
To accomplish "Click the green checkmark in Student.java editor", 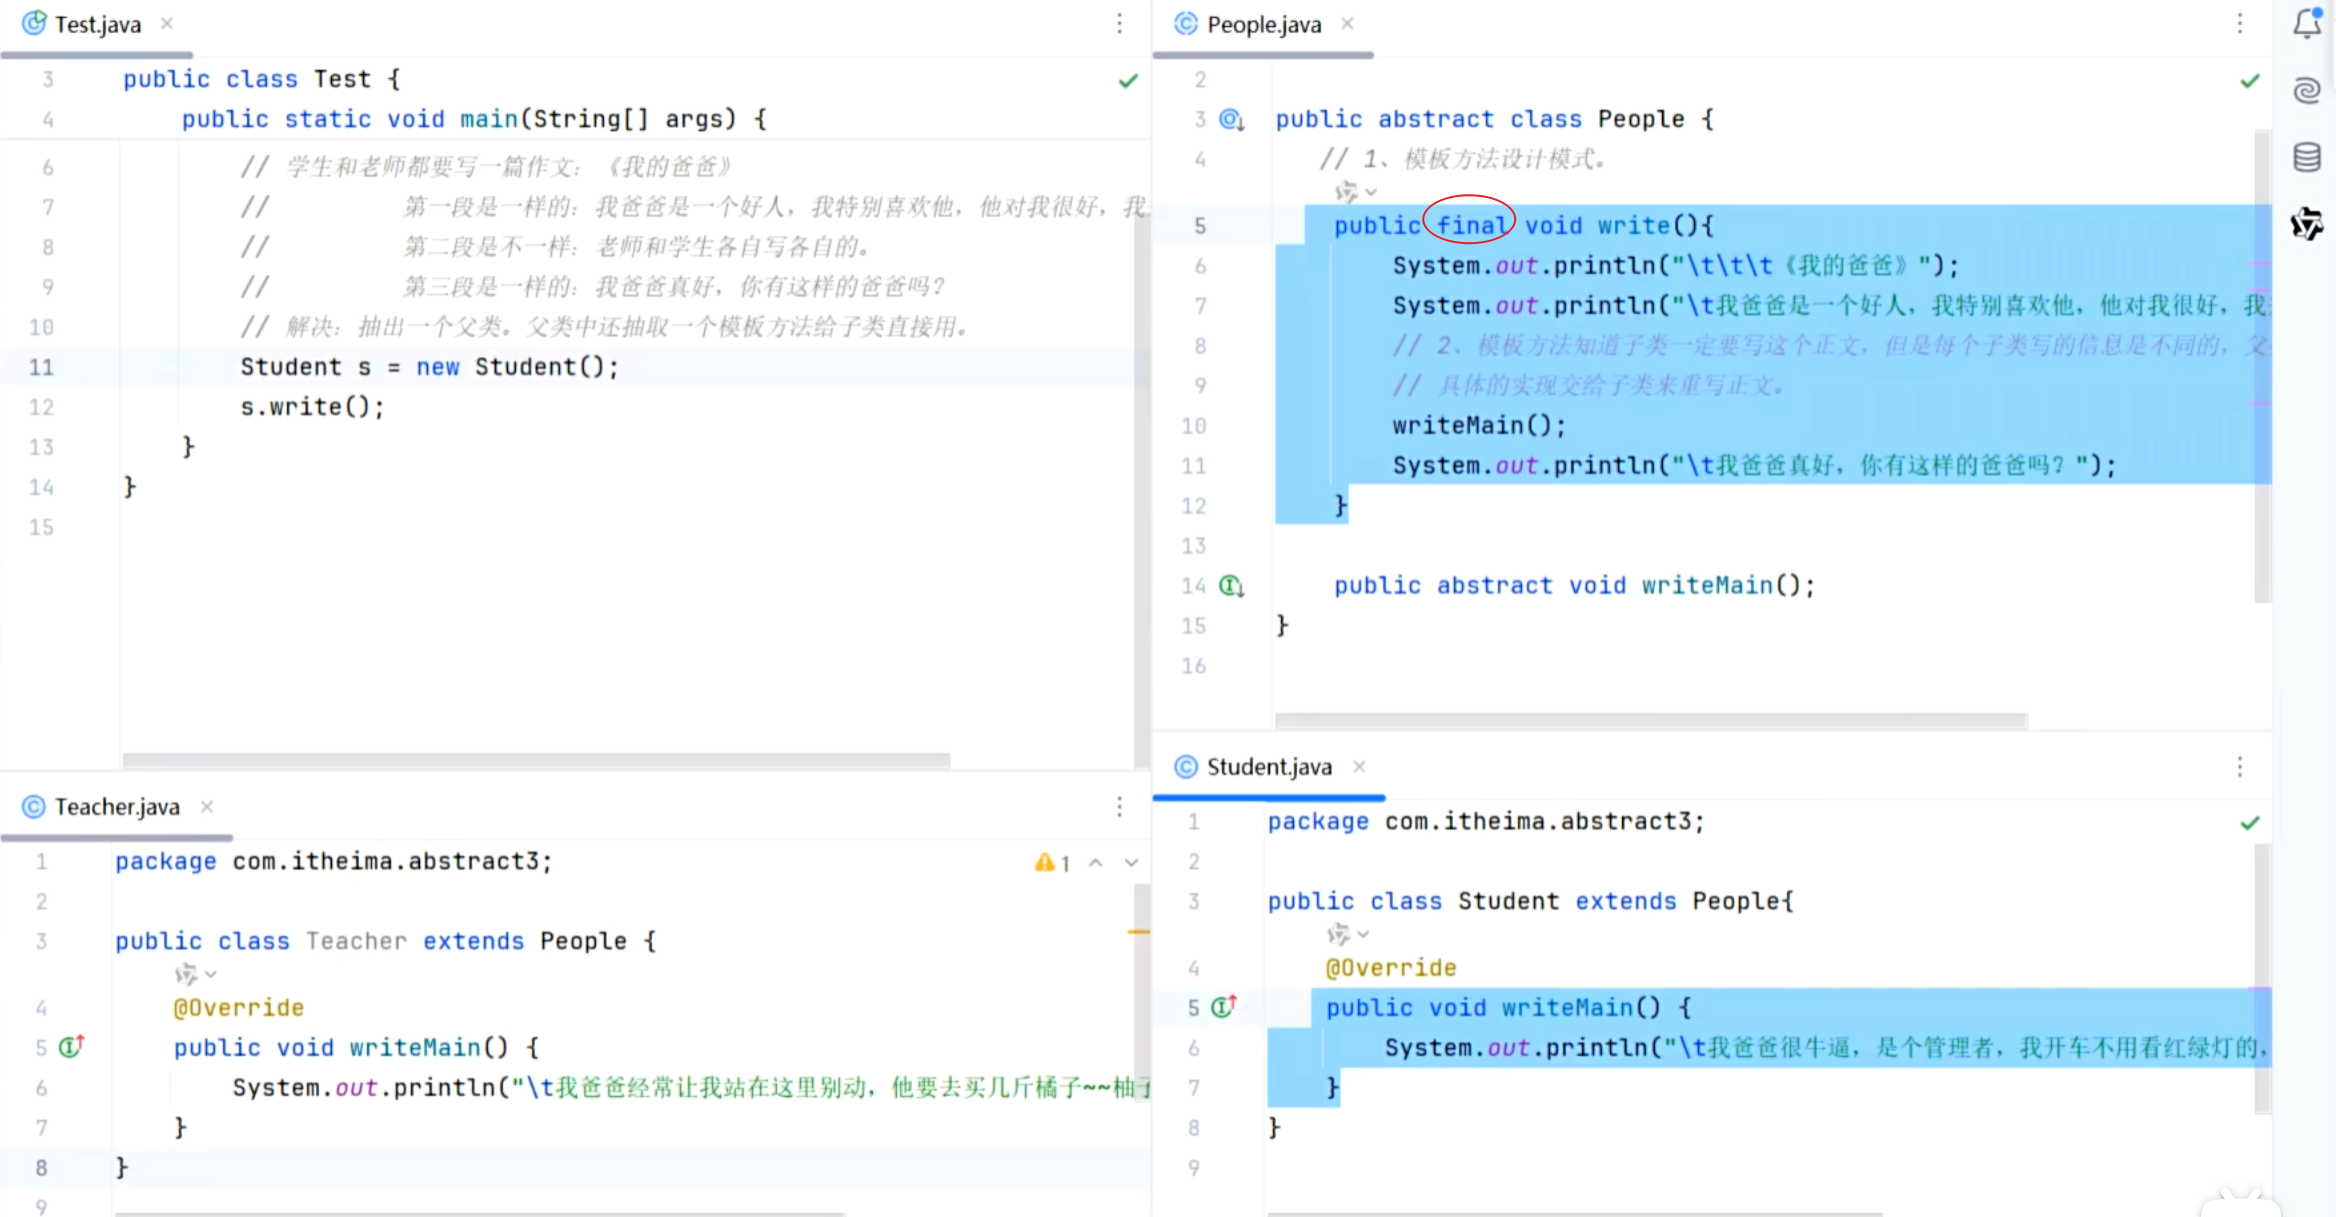I will click(2249, 823).
